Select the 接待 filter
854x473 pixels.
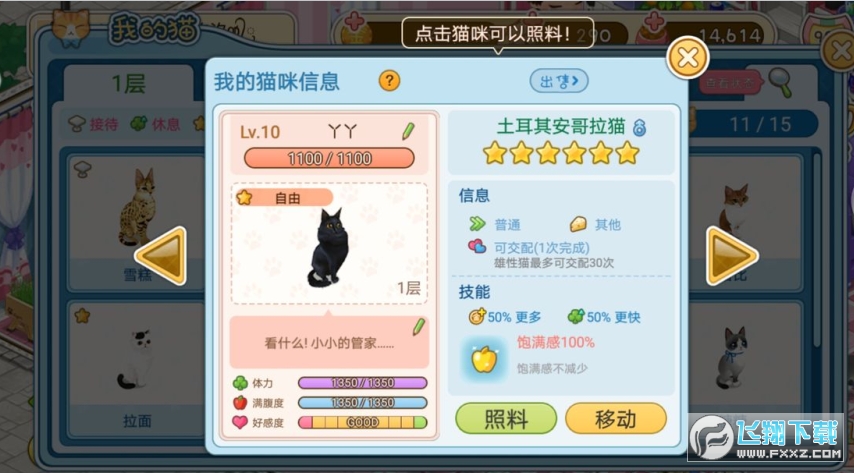click(94, 124)
